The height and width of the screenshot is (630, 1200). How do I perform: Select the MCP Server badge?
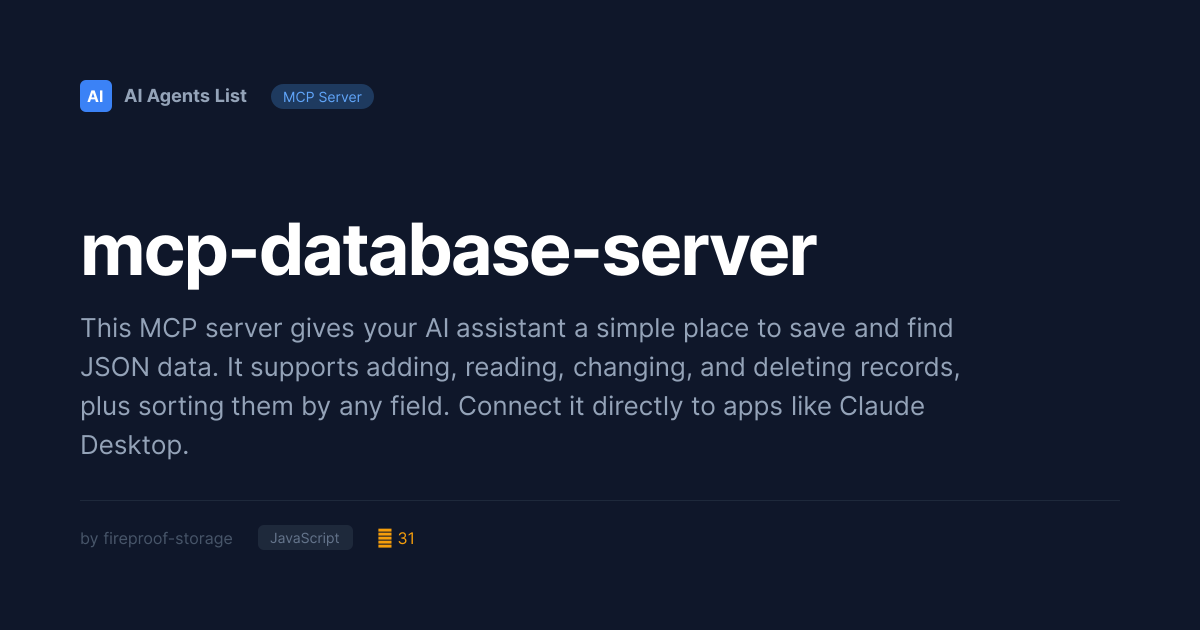pyautogui.click(x=322, y=97)
